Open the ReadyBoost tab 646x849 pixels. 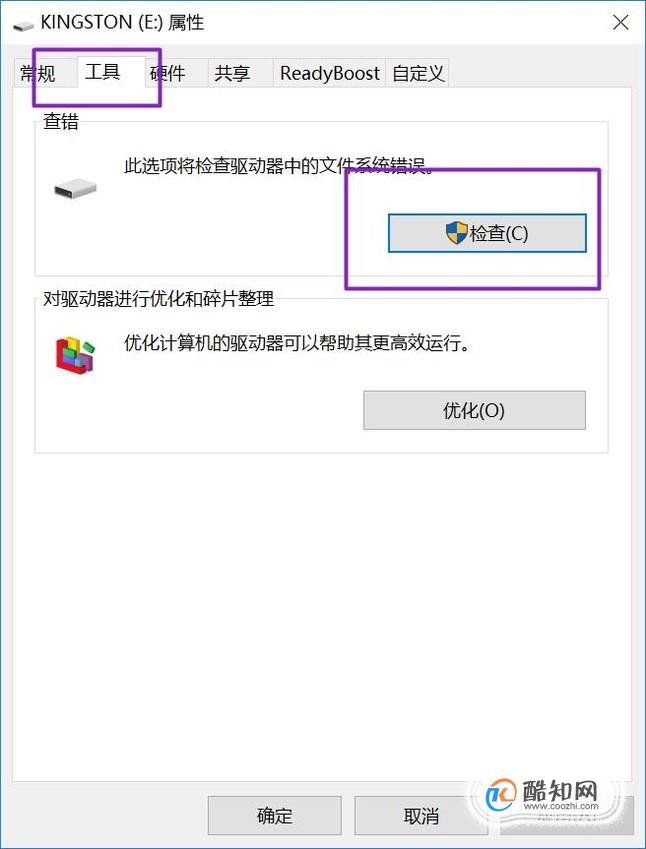(x=329, y=74)
